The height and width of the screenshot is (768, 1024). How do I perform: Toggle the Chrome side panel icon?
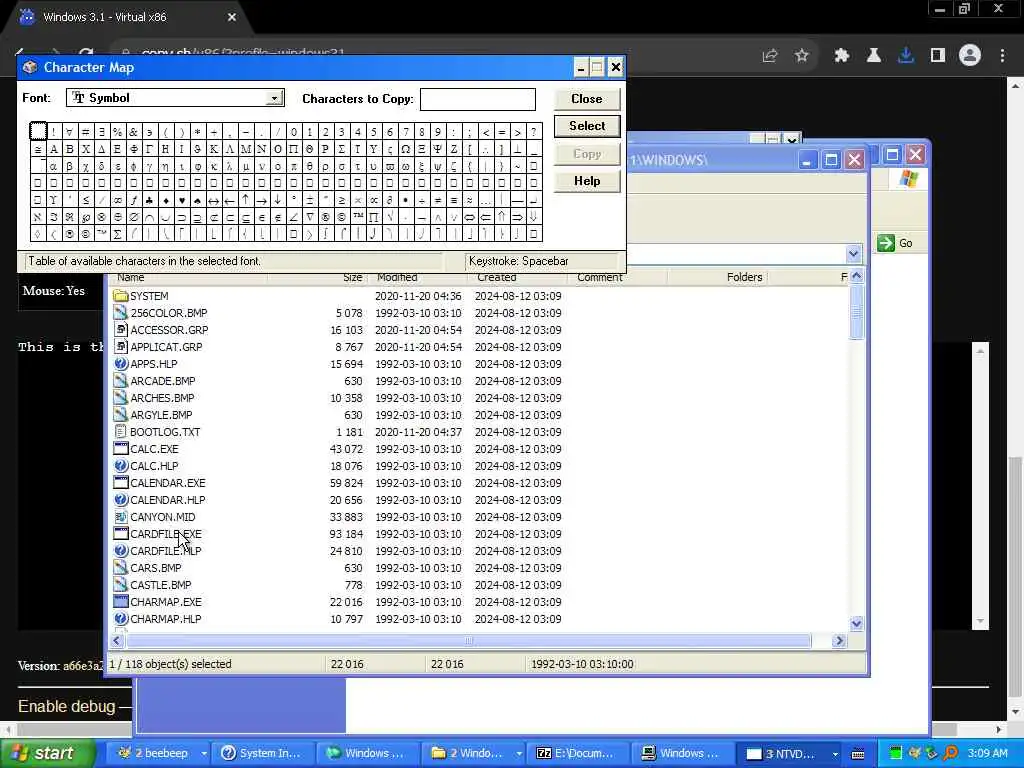938,56
